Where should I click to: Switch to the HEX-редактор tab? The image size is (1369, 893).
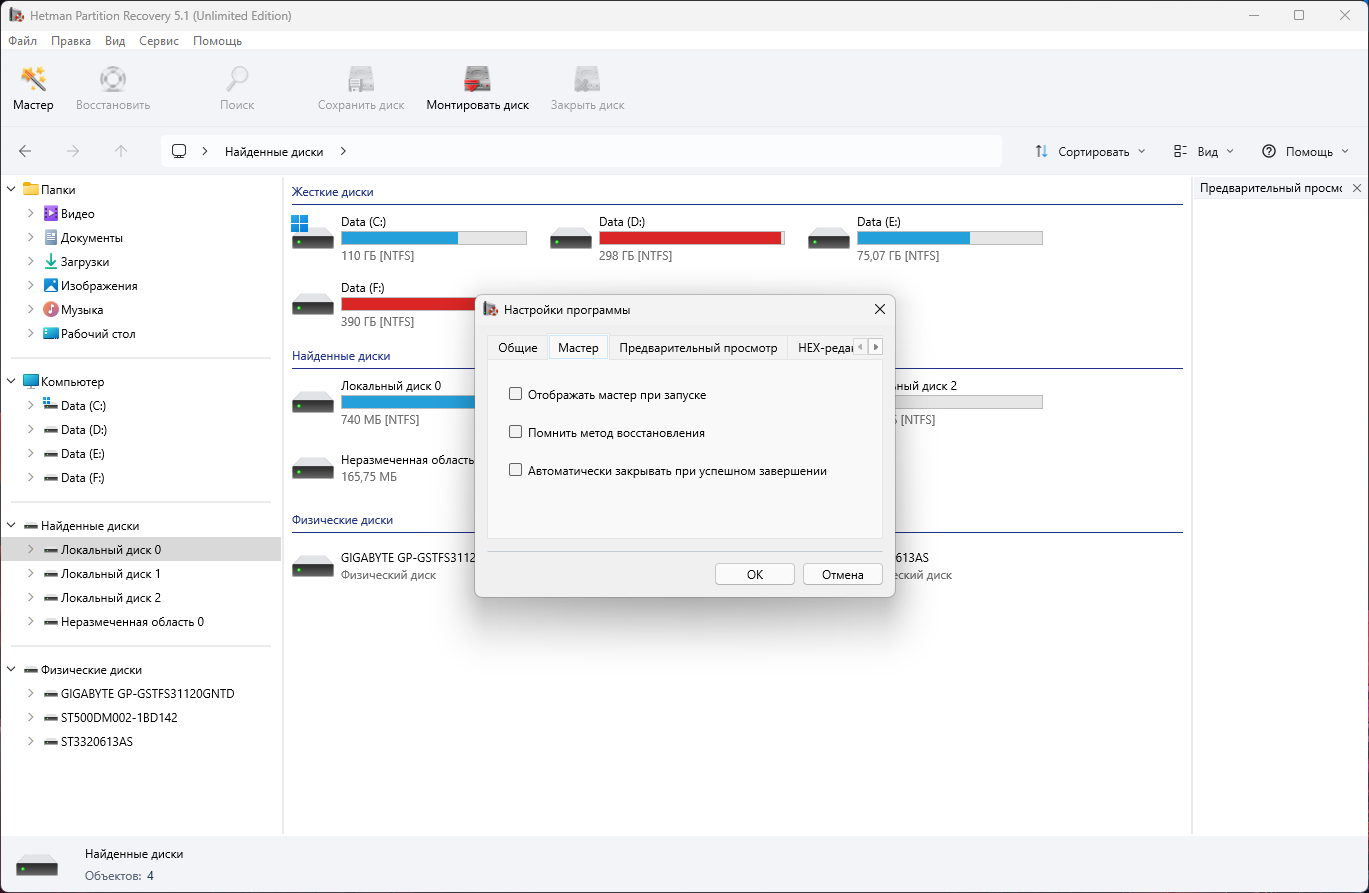click(x=825, y=347)
